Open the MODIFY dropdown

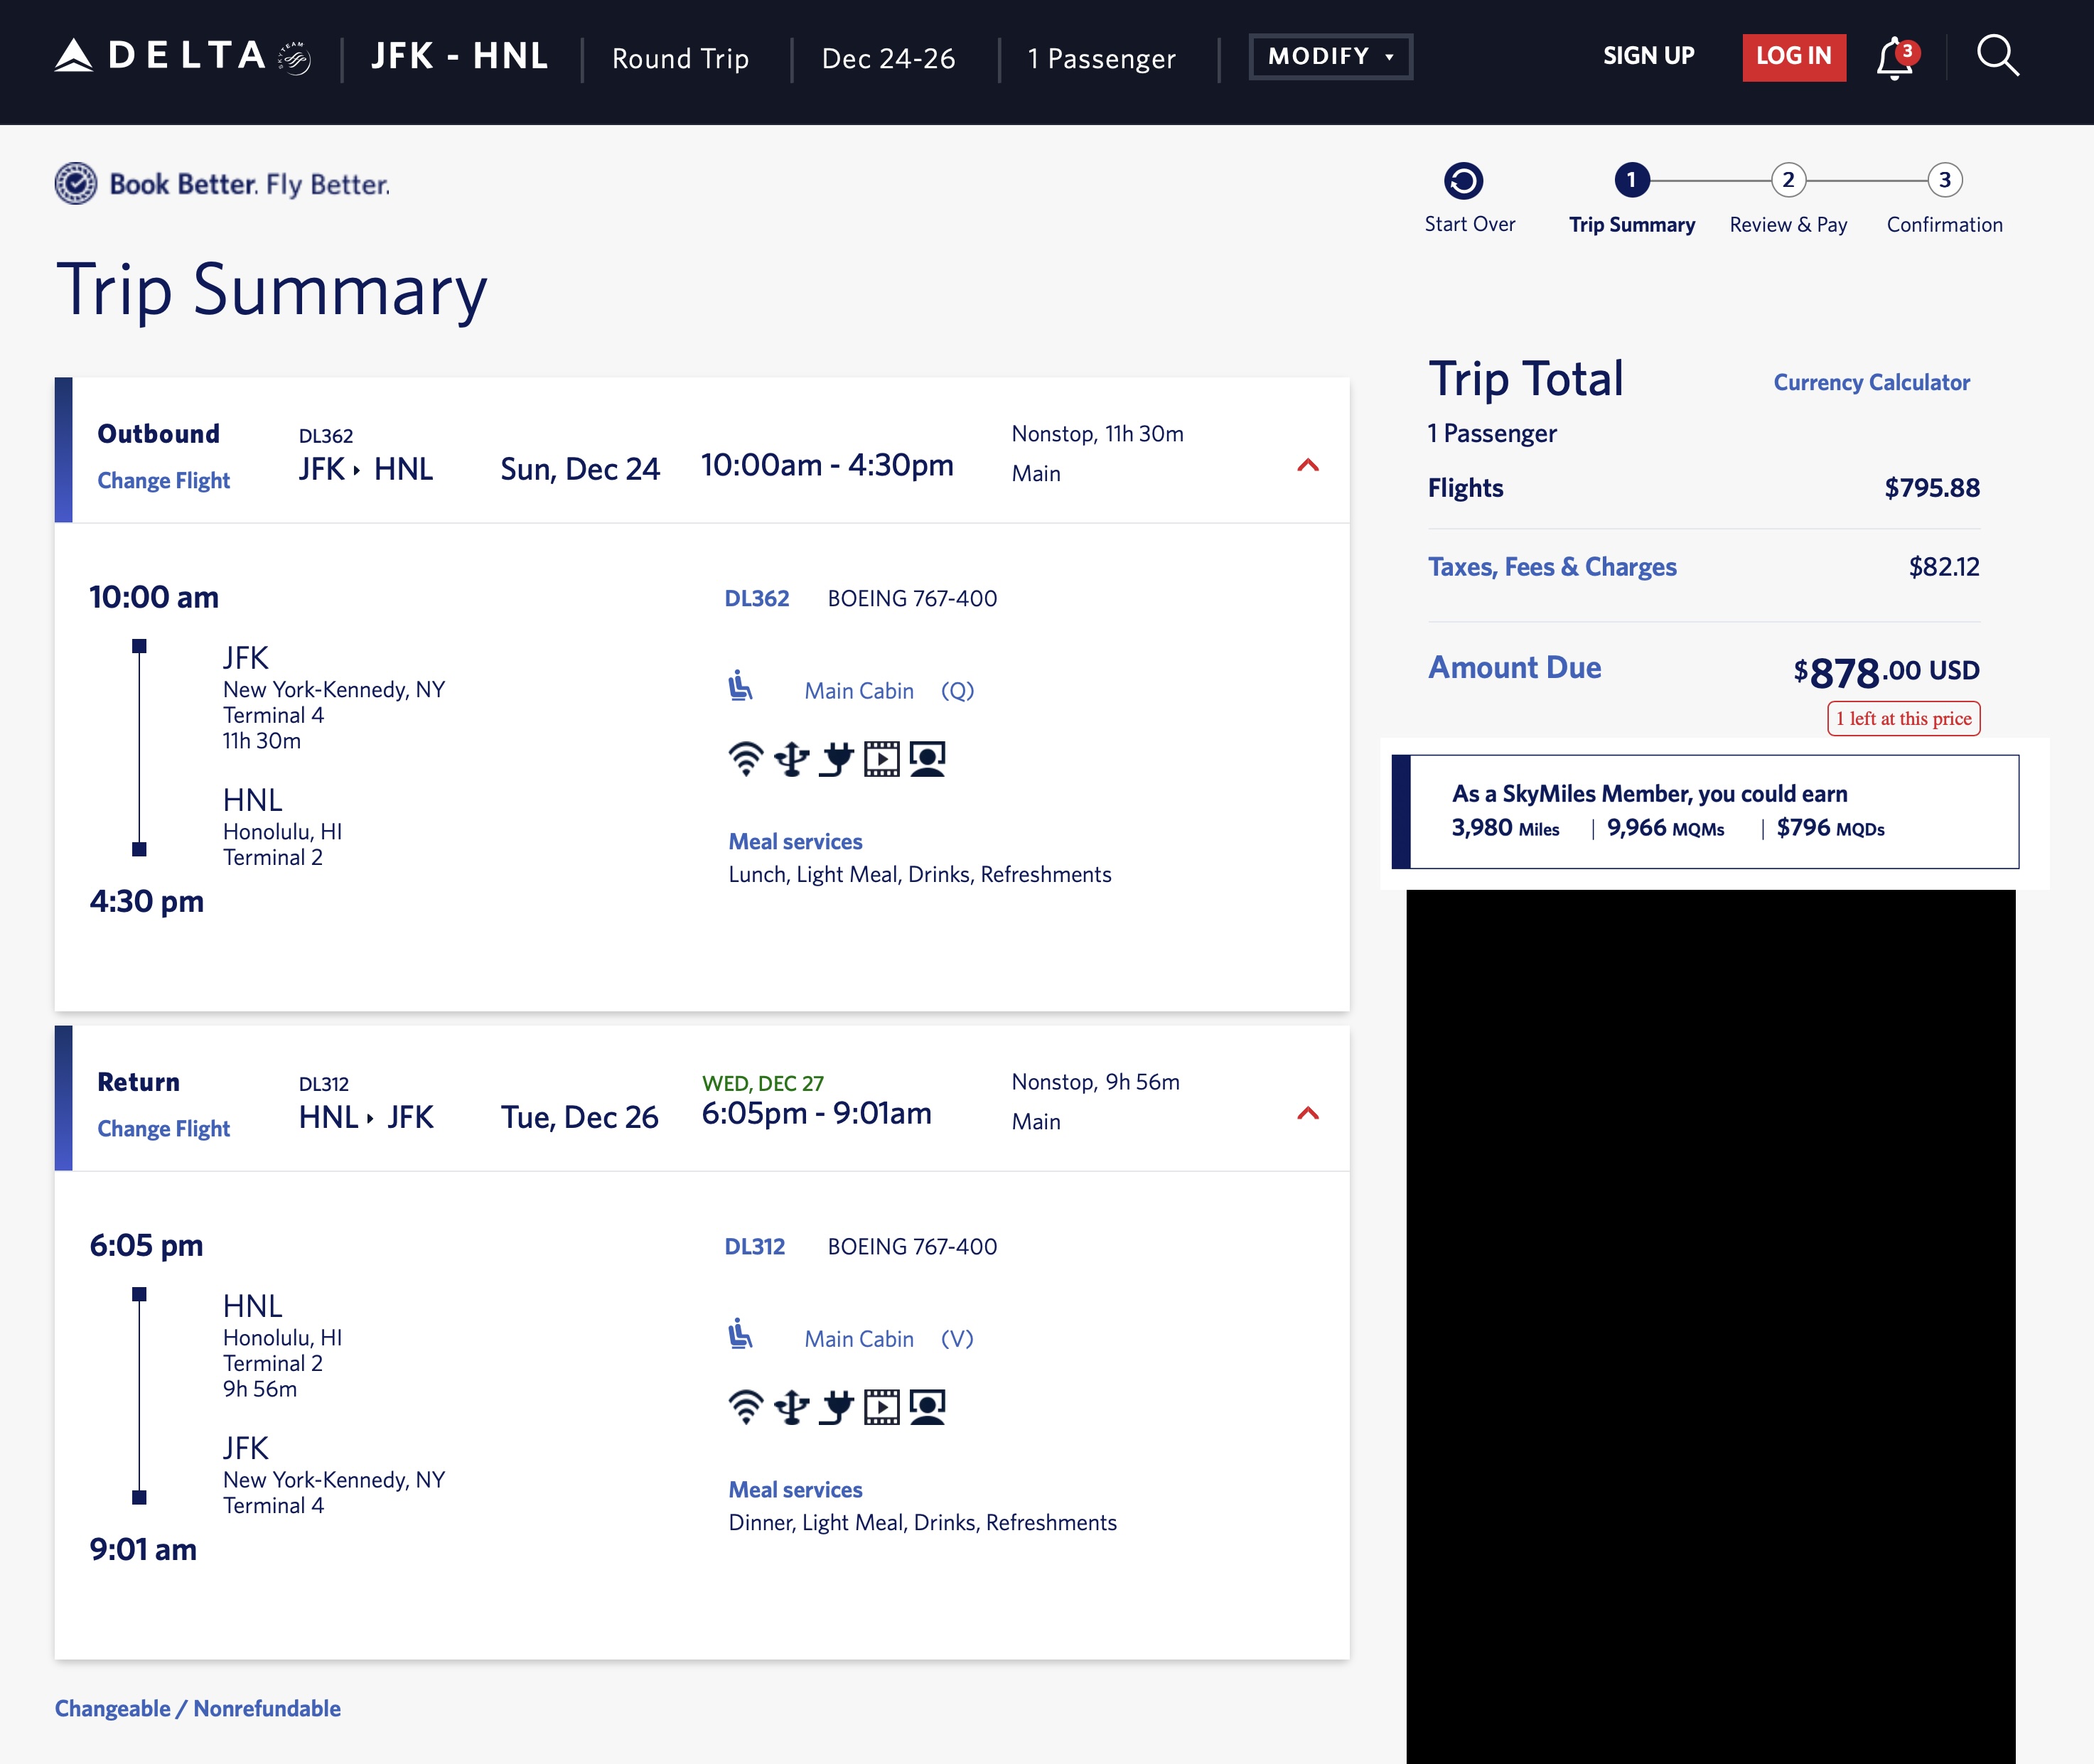point(1330,56)
